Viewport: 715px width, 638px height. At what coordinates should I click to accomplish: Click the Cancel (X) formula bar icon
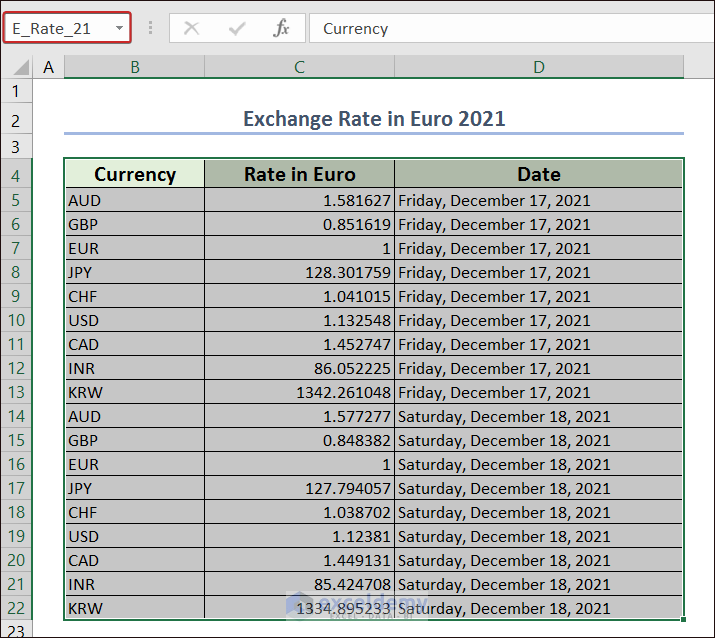pos(191,28)
